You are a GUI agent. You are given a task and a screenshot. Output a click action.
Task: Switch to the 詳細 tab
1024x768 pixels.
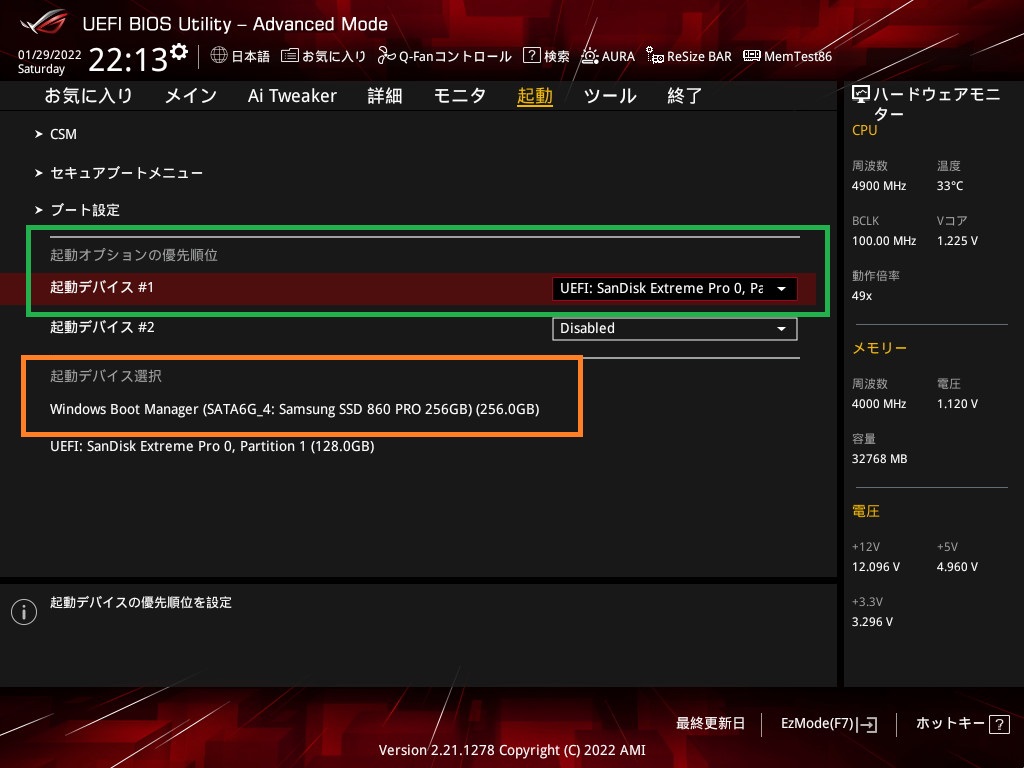[385, 96]
